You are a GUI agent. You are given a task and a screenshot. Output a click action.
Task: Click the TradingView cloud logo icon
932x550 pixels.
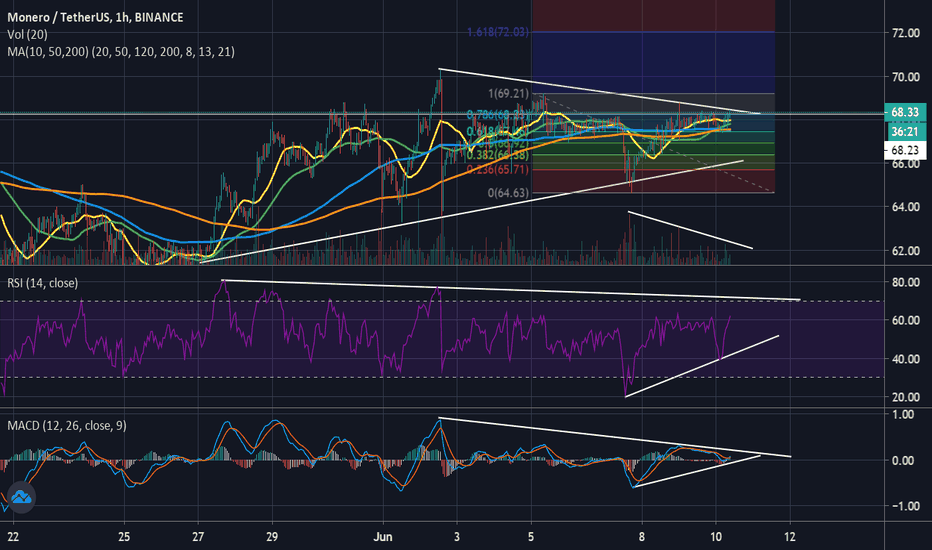(21, 496)
